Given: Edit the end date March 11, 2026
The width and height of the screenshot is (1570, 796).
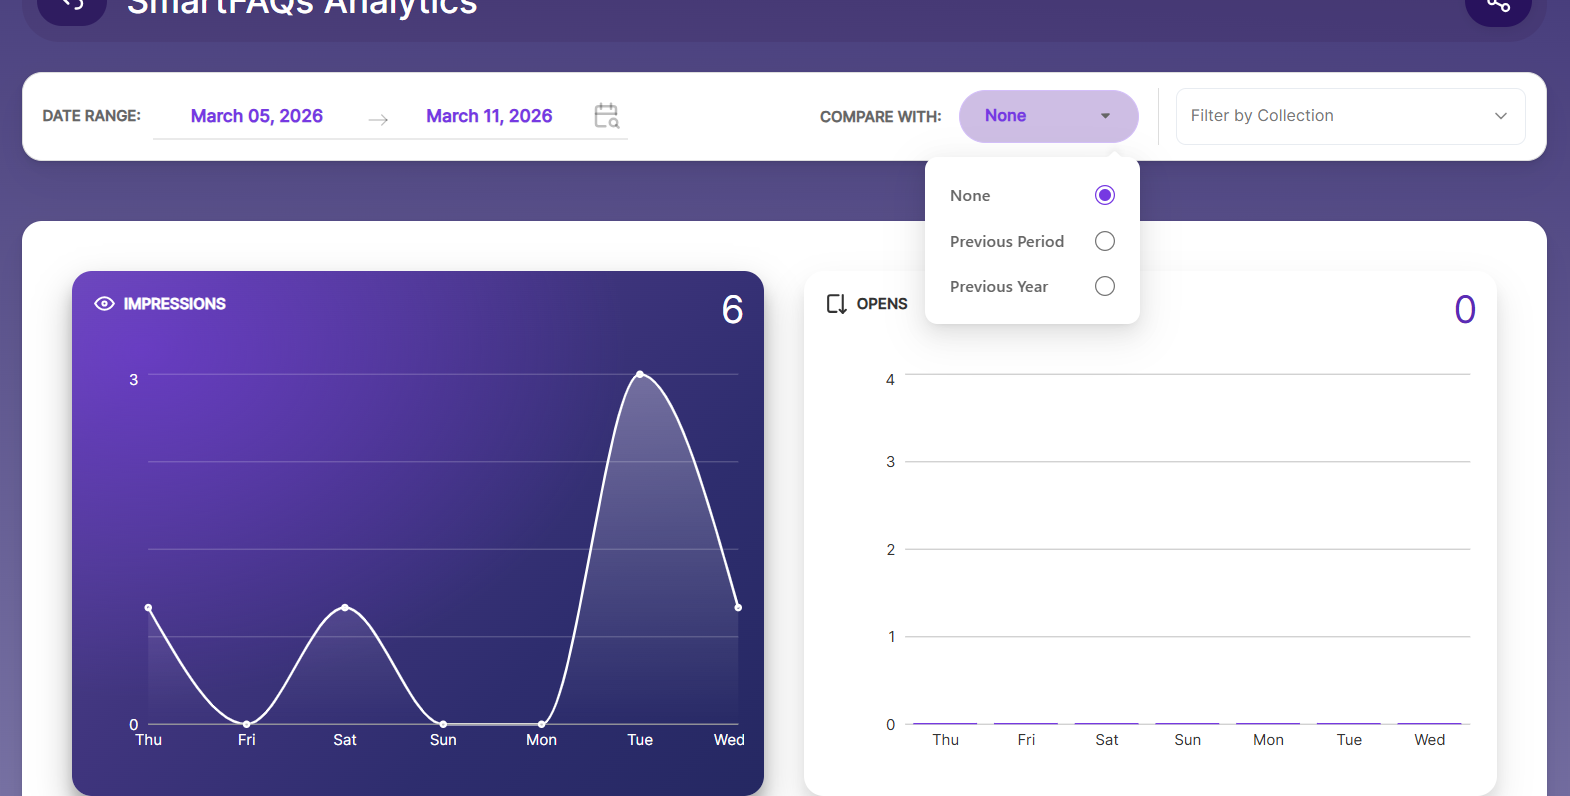Looking at the screenshot, I should tap(489, 116).
